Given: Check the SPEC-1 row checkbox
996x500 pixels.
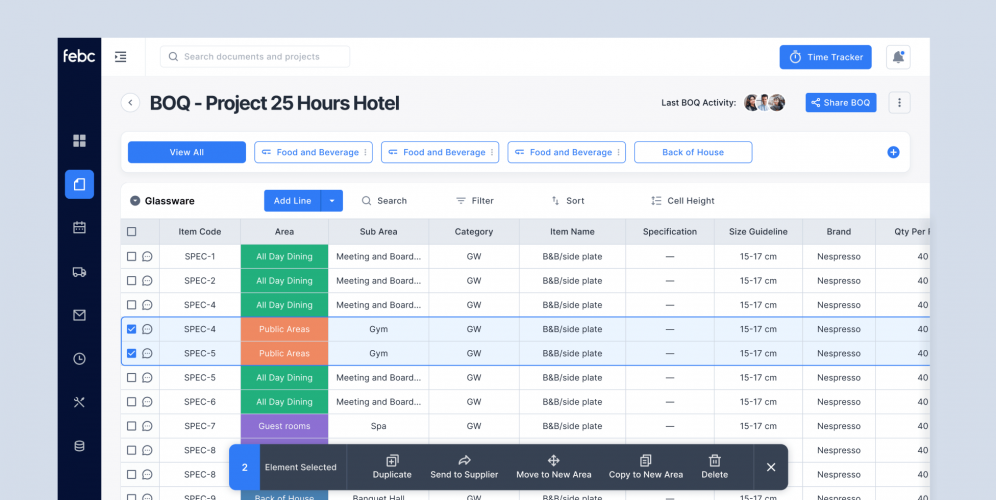Looking at the screenshot, I should pyautogui.click(x=131, y=257).
